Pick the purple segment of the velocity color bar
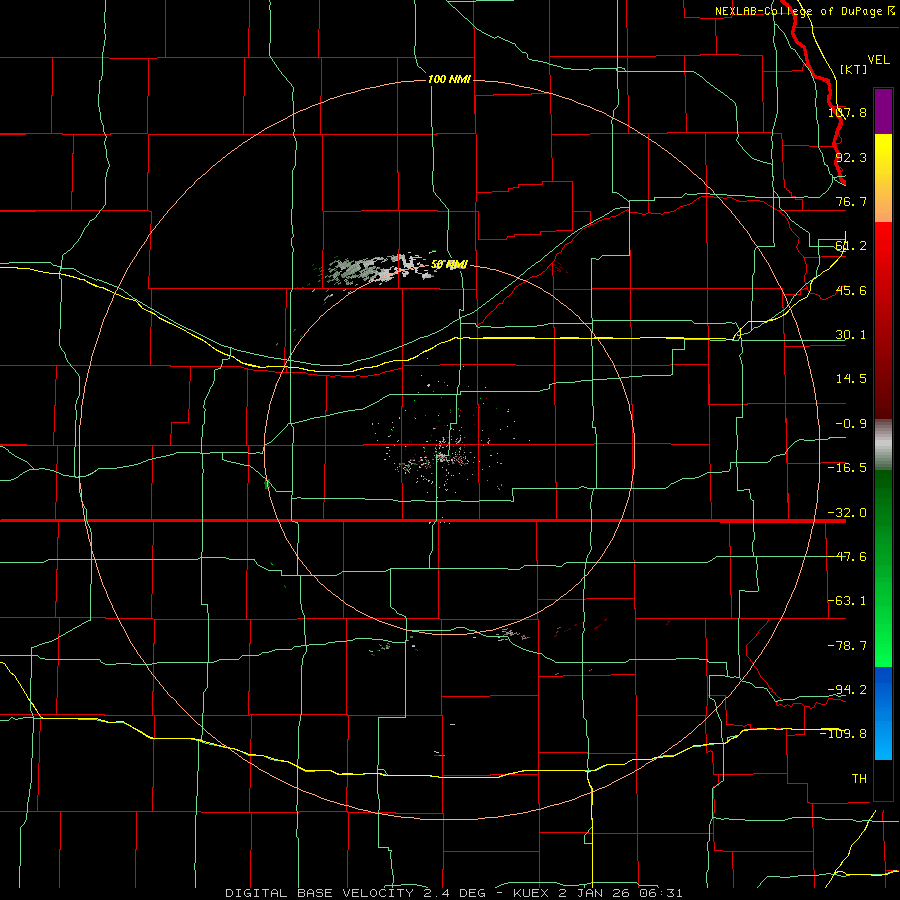This screenshot has width=900, height=900. pos(883,111)
